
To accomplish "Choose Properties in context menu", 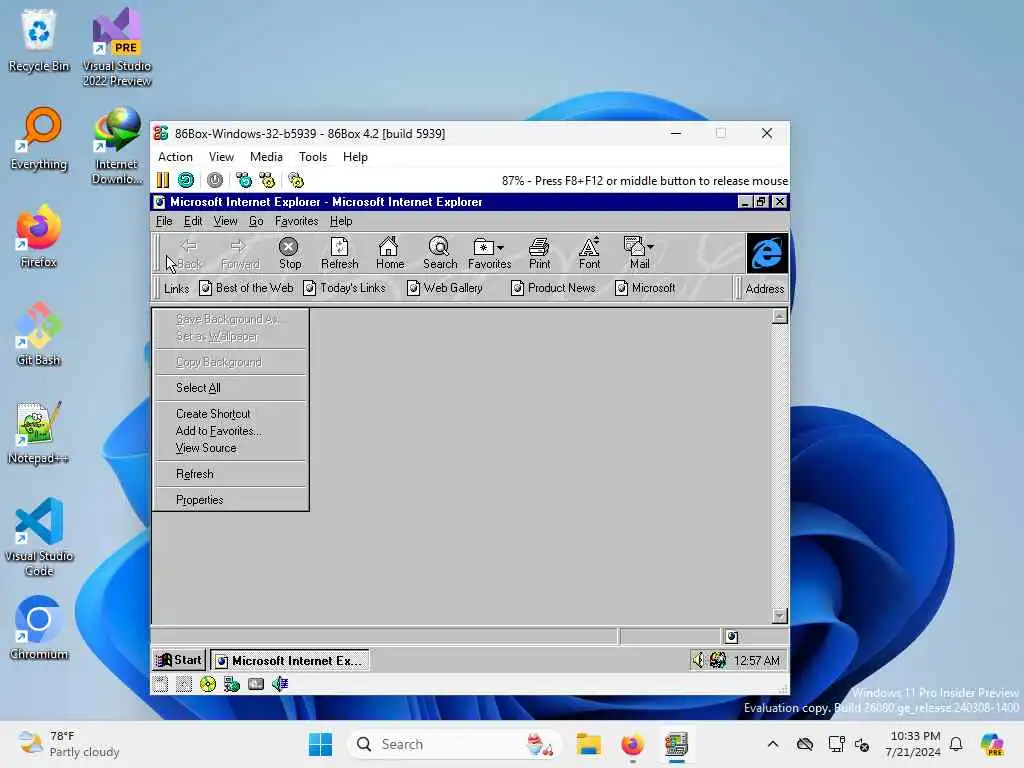I will point(231,500).
